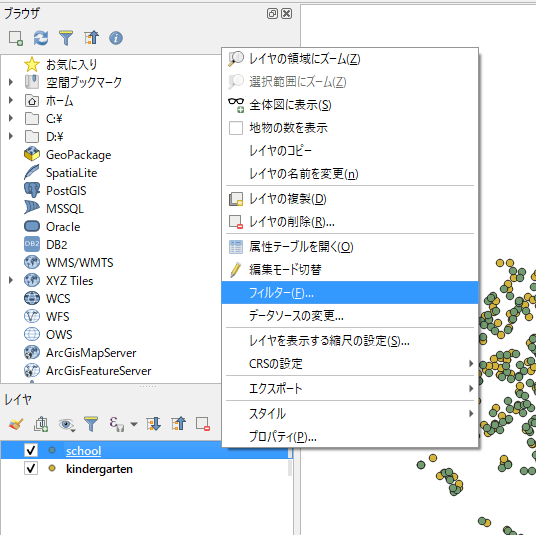The image size is (536, 535).
Task: Expand the 空間ブックマーク node
Action: click(x=11, y=82)
